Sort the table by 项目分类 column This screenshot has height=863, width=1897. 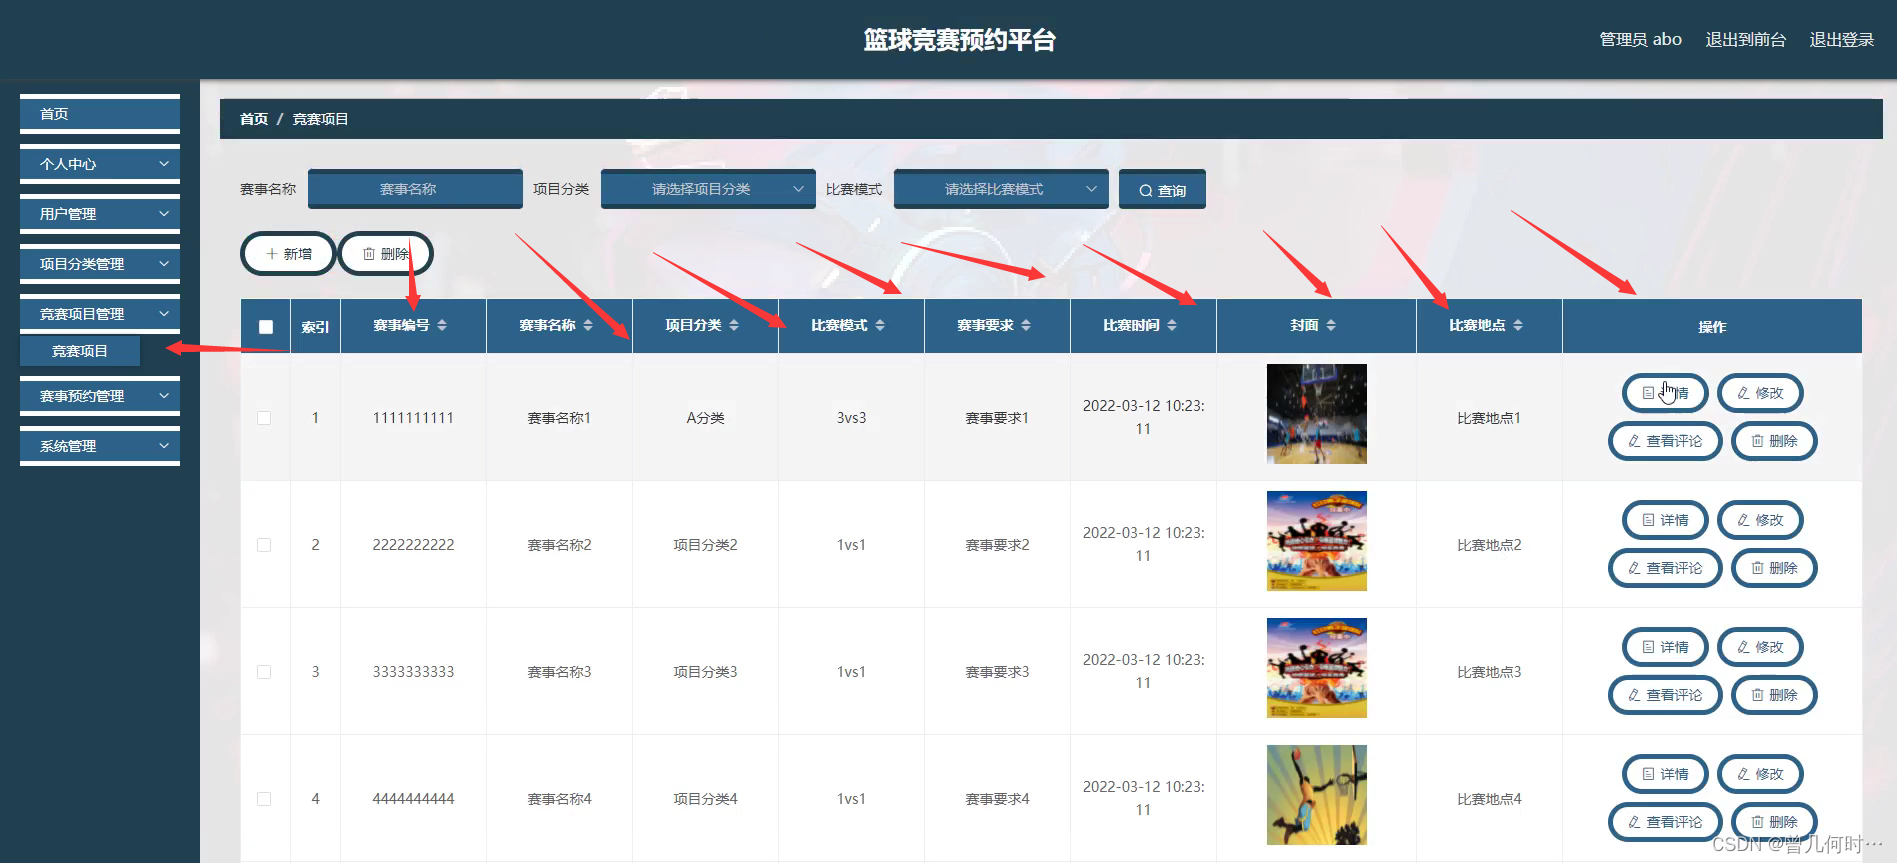click(x=734, y=325)
